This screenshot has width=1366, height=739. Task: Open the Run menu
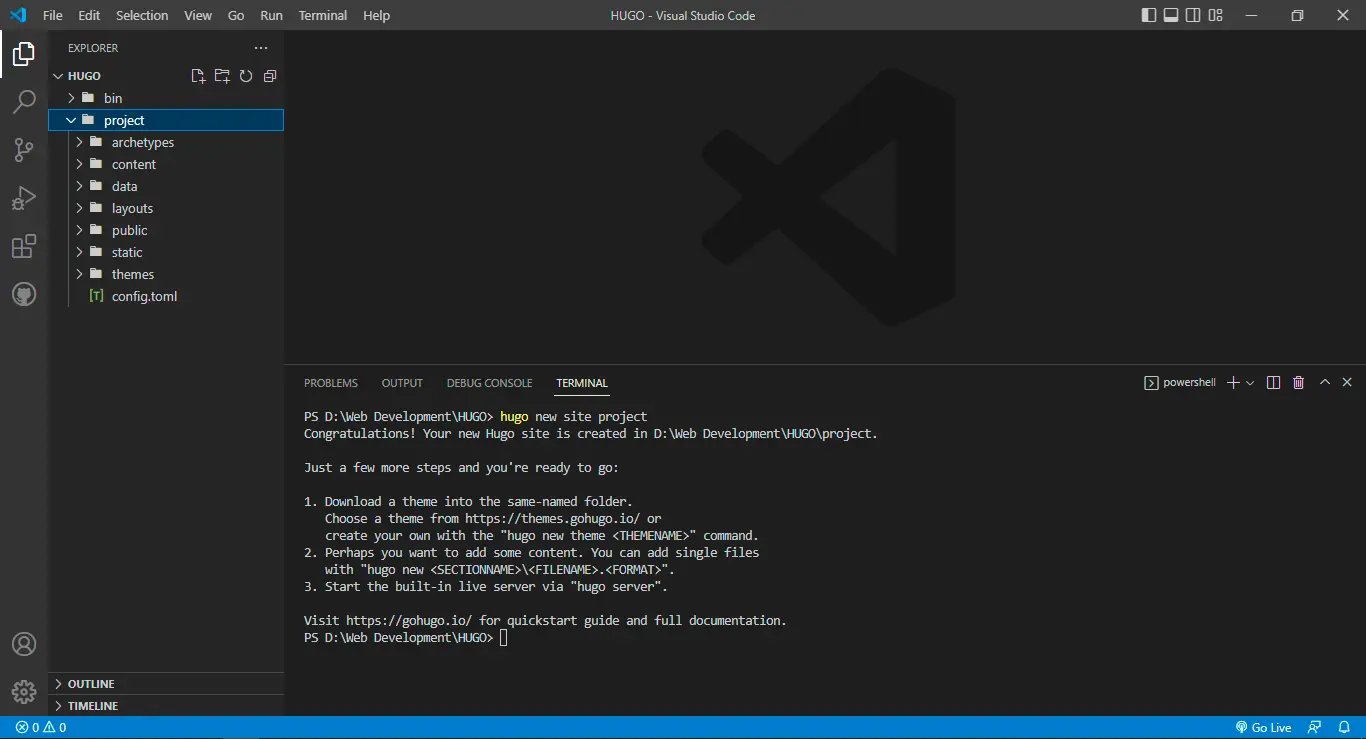pos(271,15)
